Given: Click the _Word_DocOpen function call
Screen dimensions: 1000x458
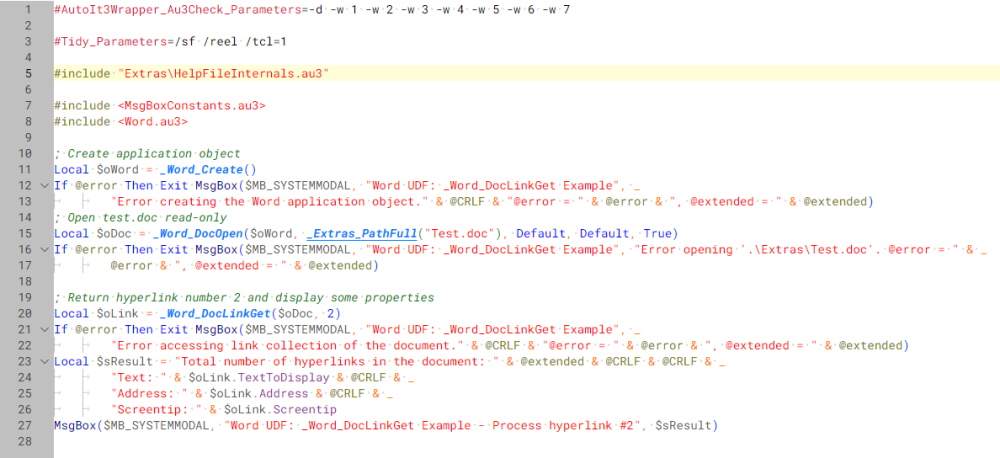Looking at the screenshot, I should (x=198, y=233).
